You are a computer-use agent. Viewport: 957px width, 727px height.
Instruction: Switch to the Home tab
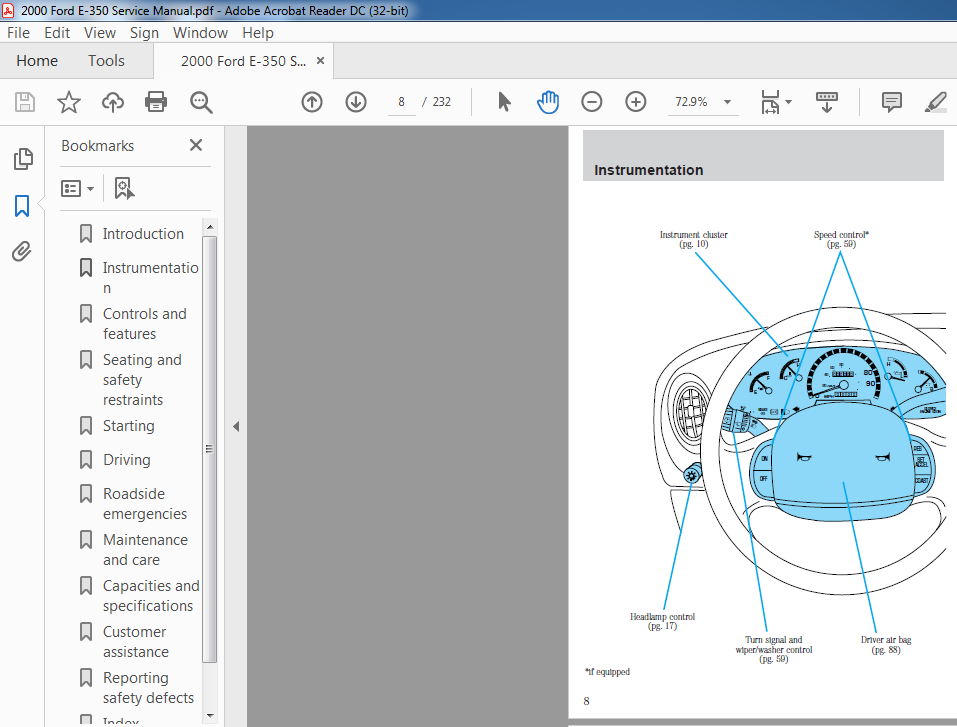(37, 60)
